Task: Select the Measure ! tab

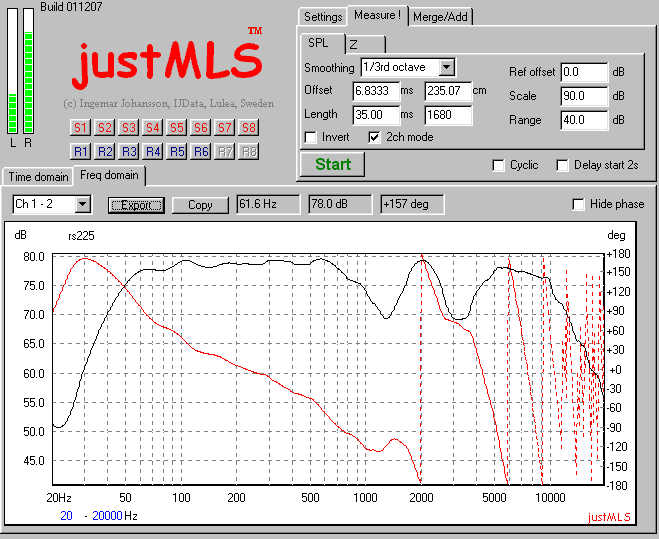Action: coord(377,16)
